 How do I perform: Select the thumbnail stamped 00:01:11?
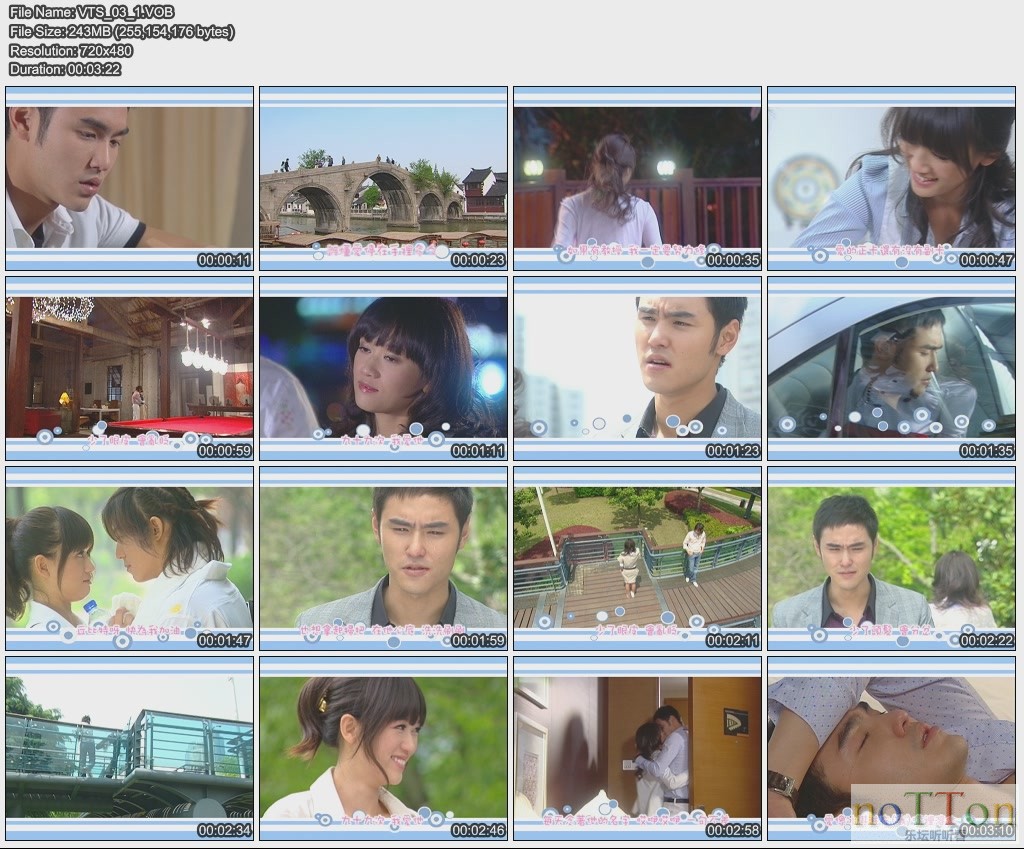(x=383, y=368)
